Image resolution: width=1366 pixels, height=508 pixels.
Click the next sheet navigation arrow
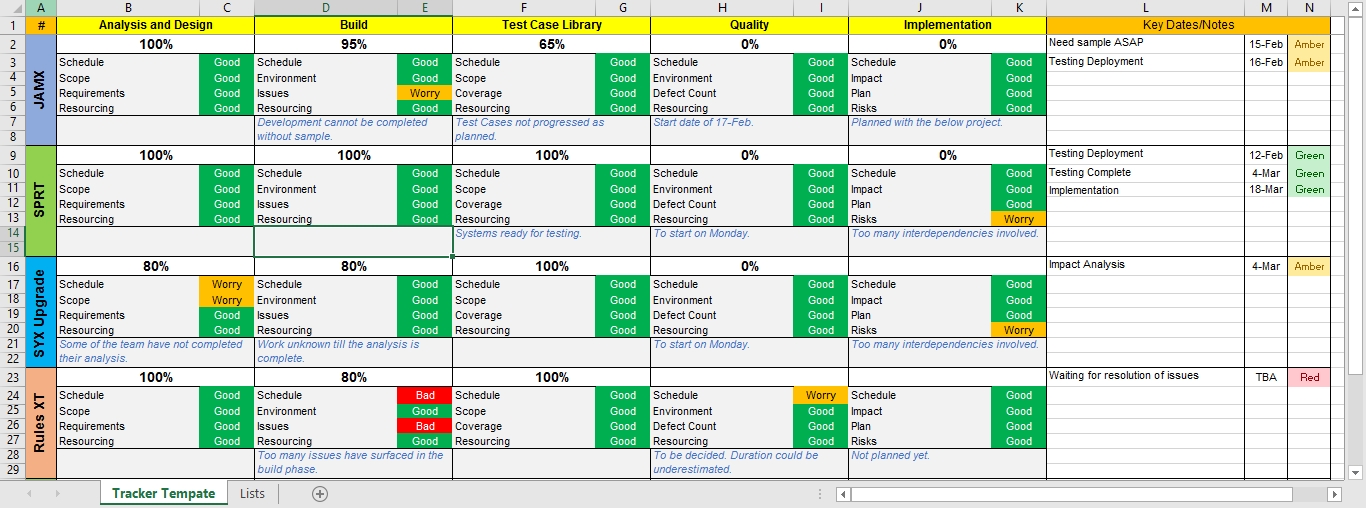click(56, 494)
